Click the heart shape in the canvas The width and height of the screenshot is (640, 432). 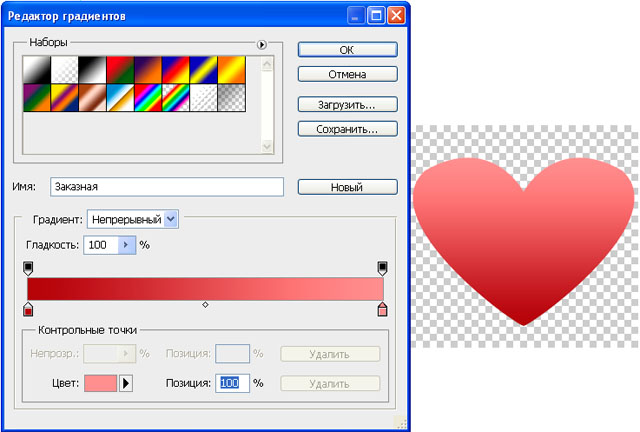click(524, 241)
